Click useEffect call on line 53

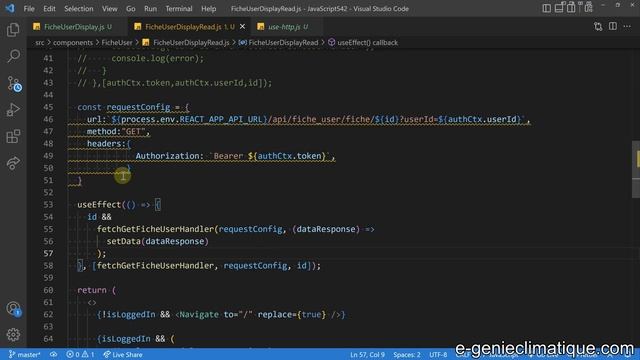[x=99, y=205]
